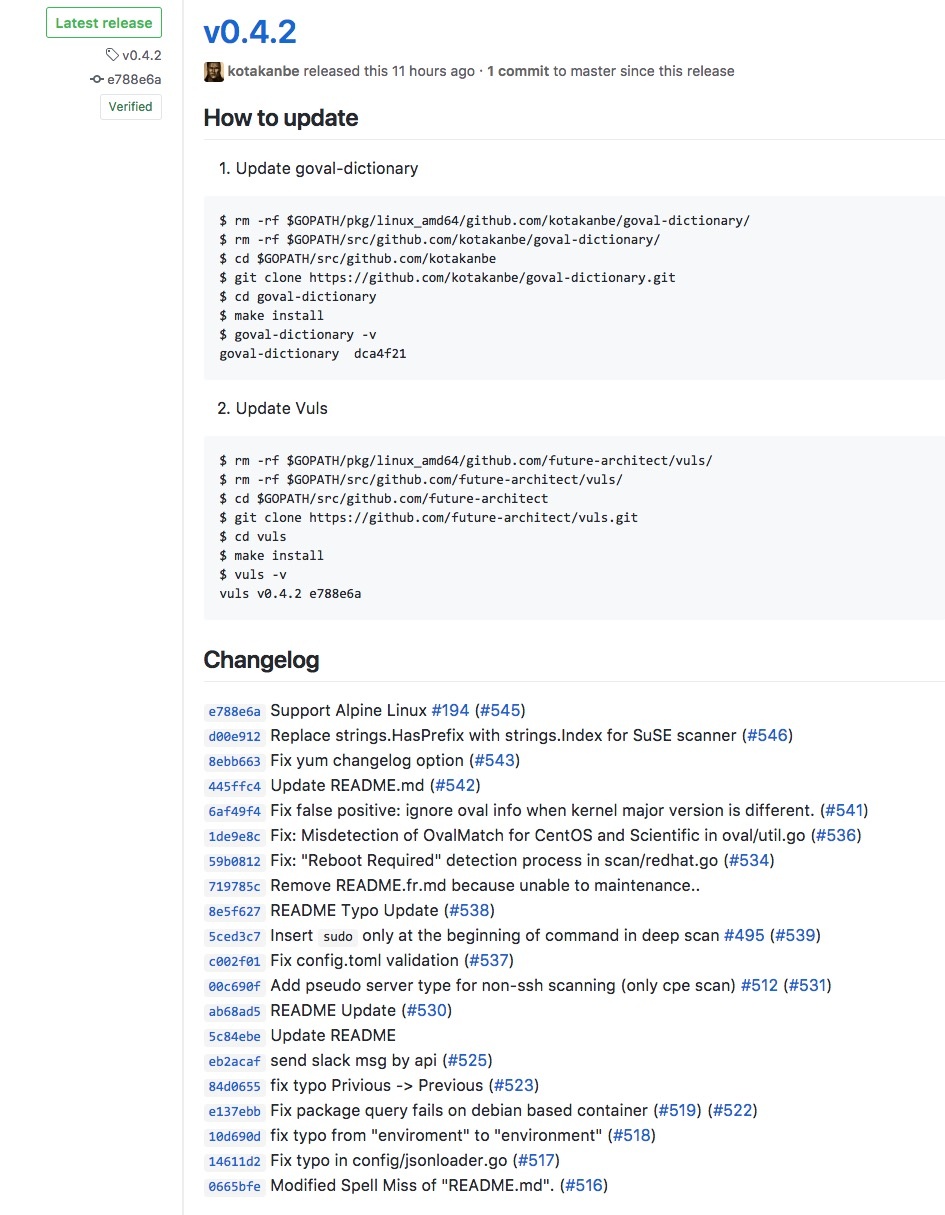Open the kotakanbe author profile link
Image resolution: width=945 pixels, height=1215 pixels.
pyautogui.click(x=263, y=71)
